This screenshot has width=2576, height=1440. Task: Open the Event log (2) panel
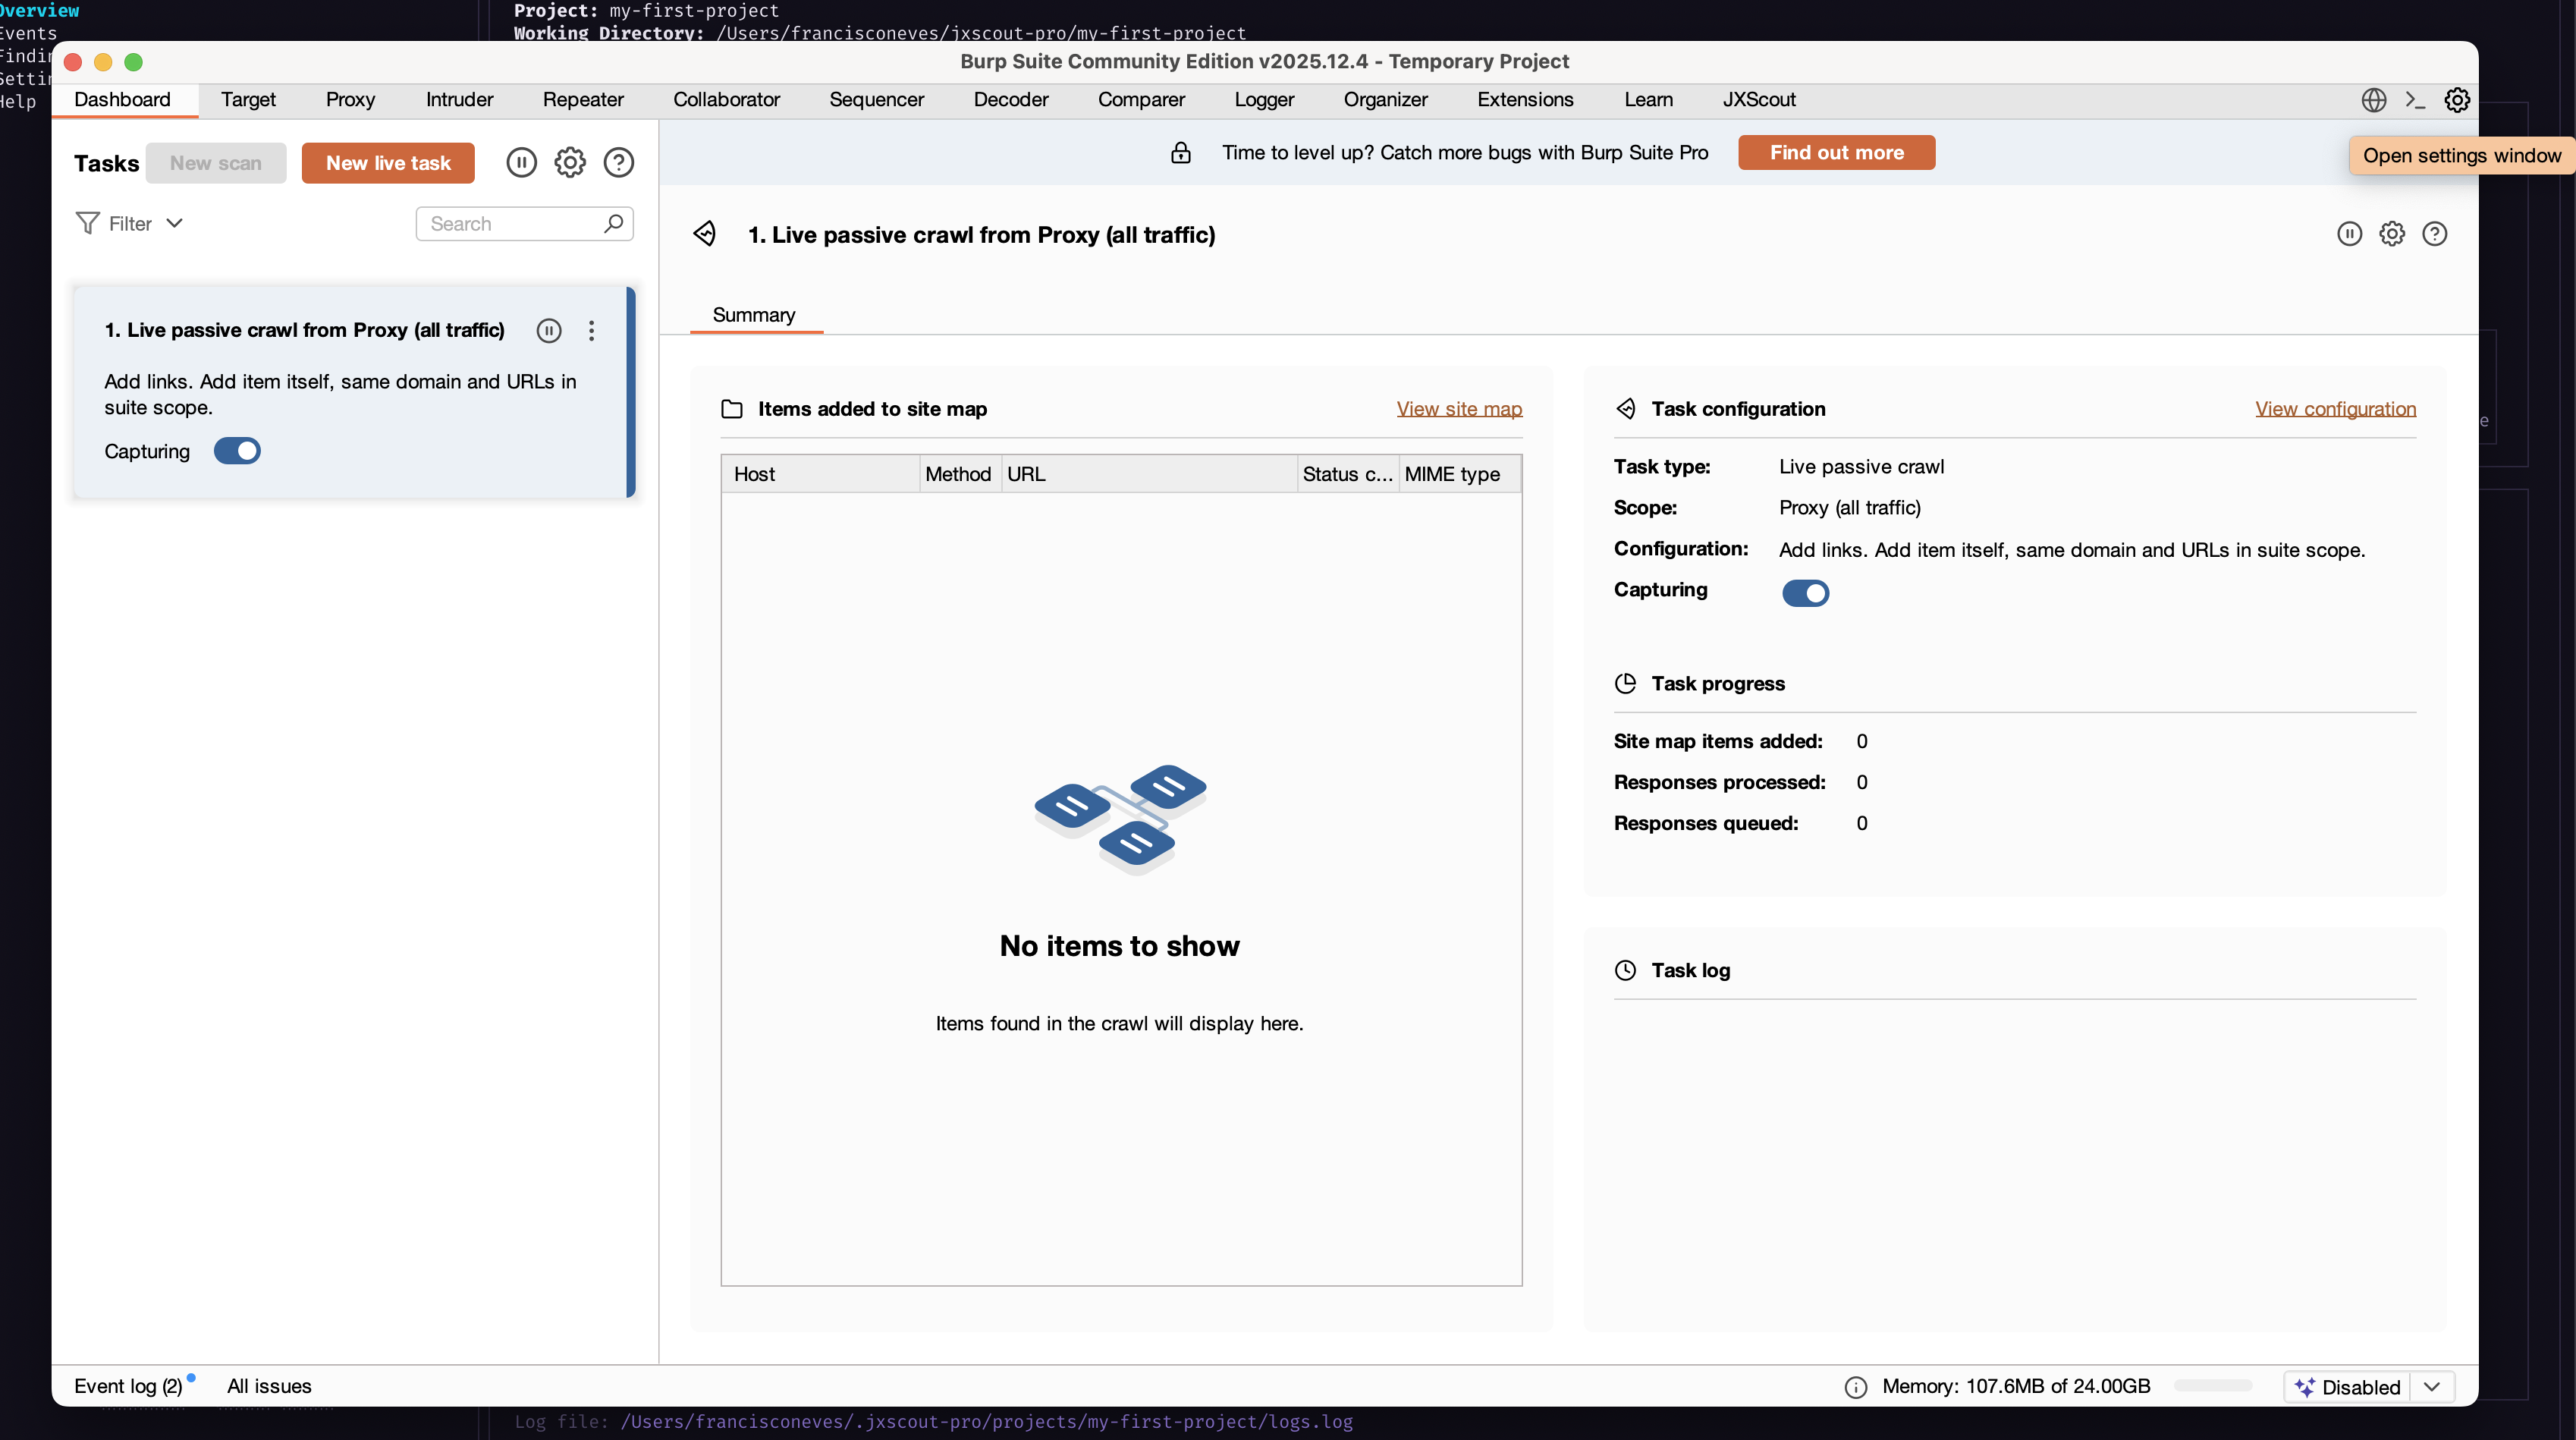[128, 1387]
